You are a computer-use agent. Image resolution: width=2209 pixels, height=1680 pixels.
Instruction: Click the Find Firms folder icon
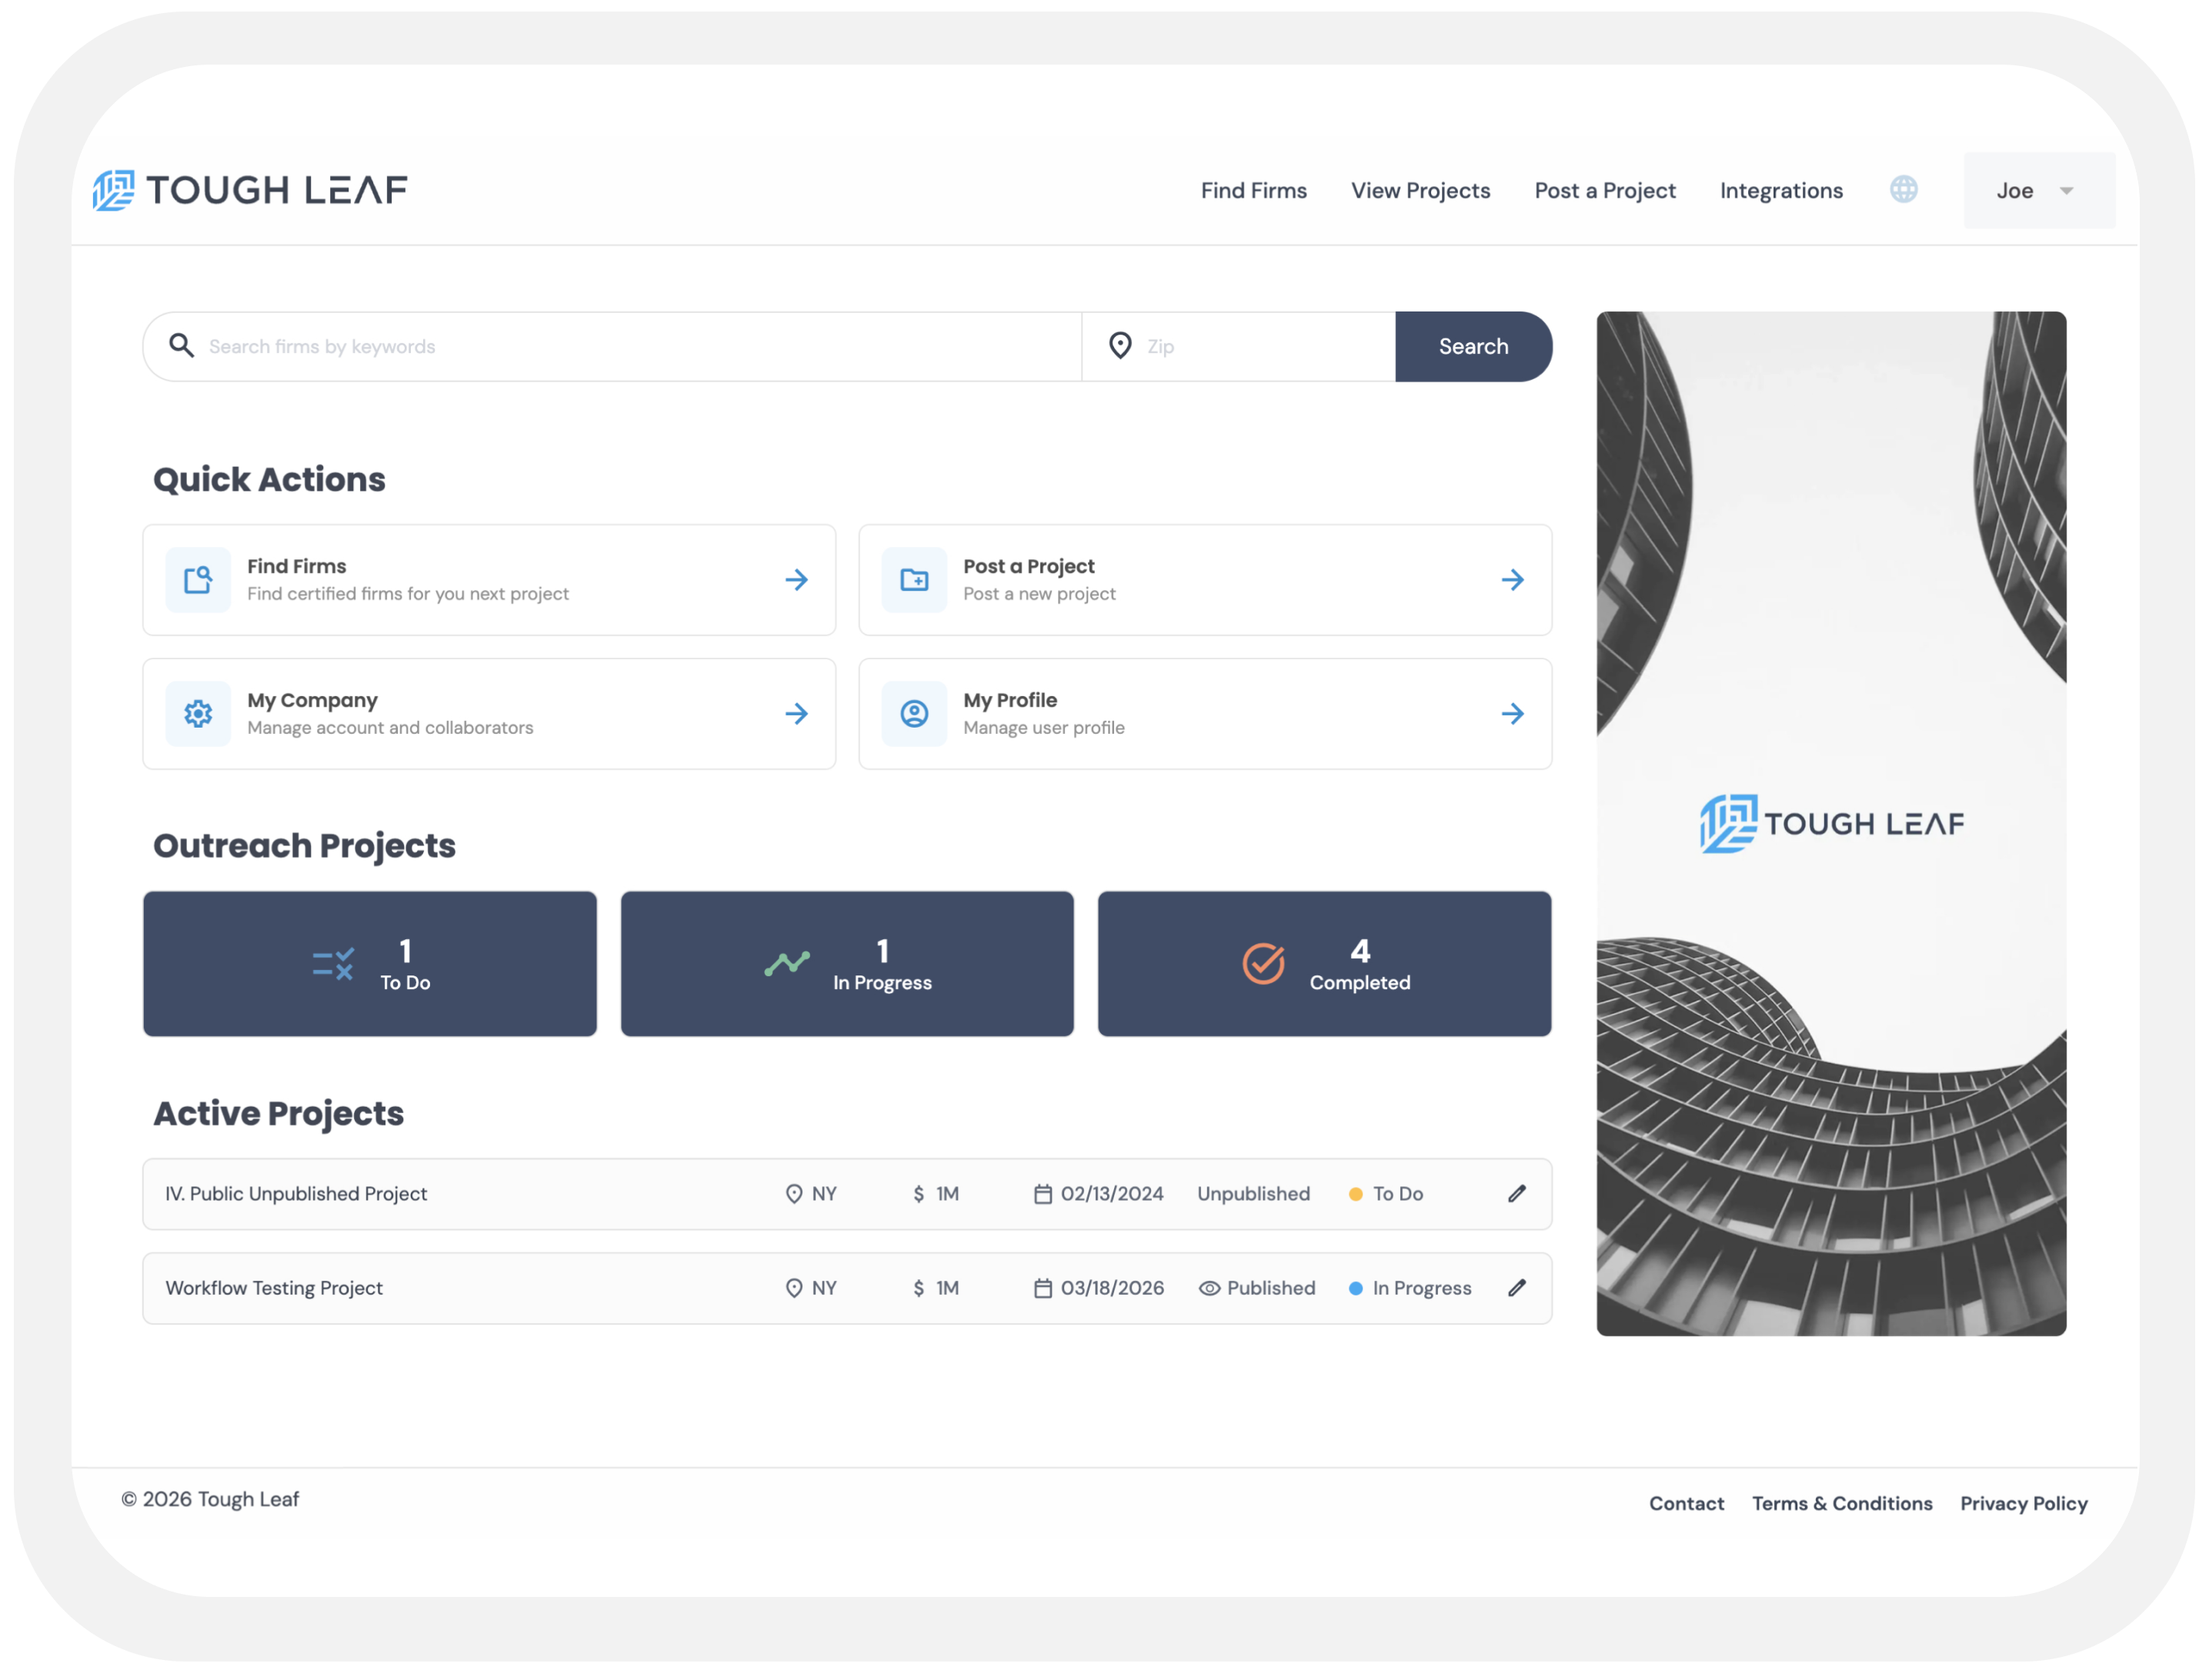click(197, 579)
